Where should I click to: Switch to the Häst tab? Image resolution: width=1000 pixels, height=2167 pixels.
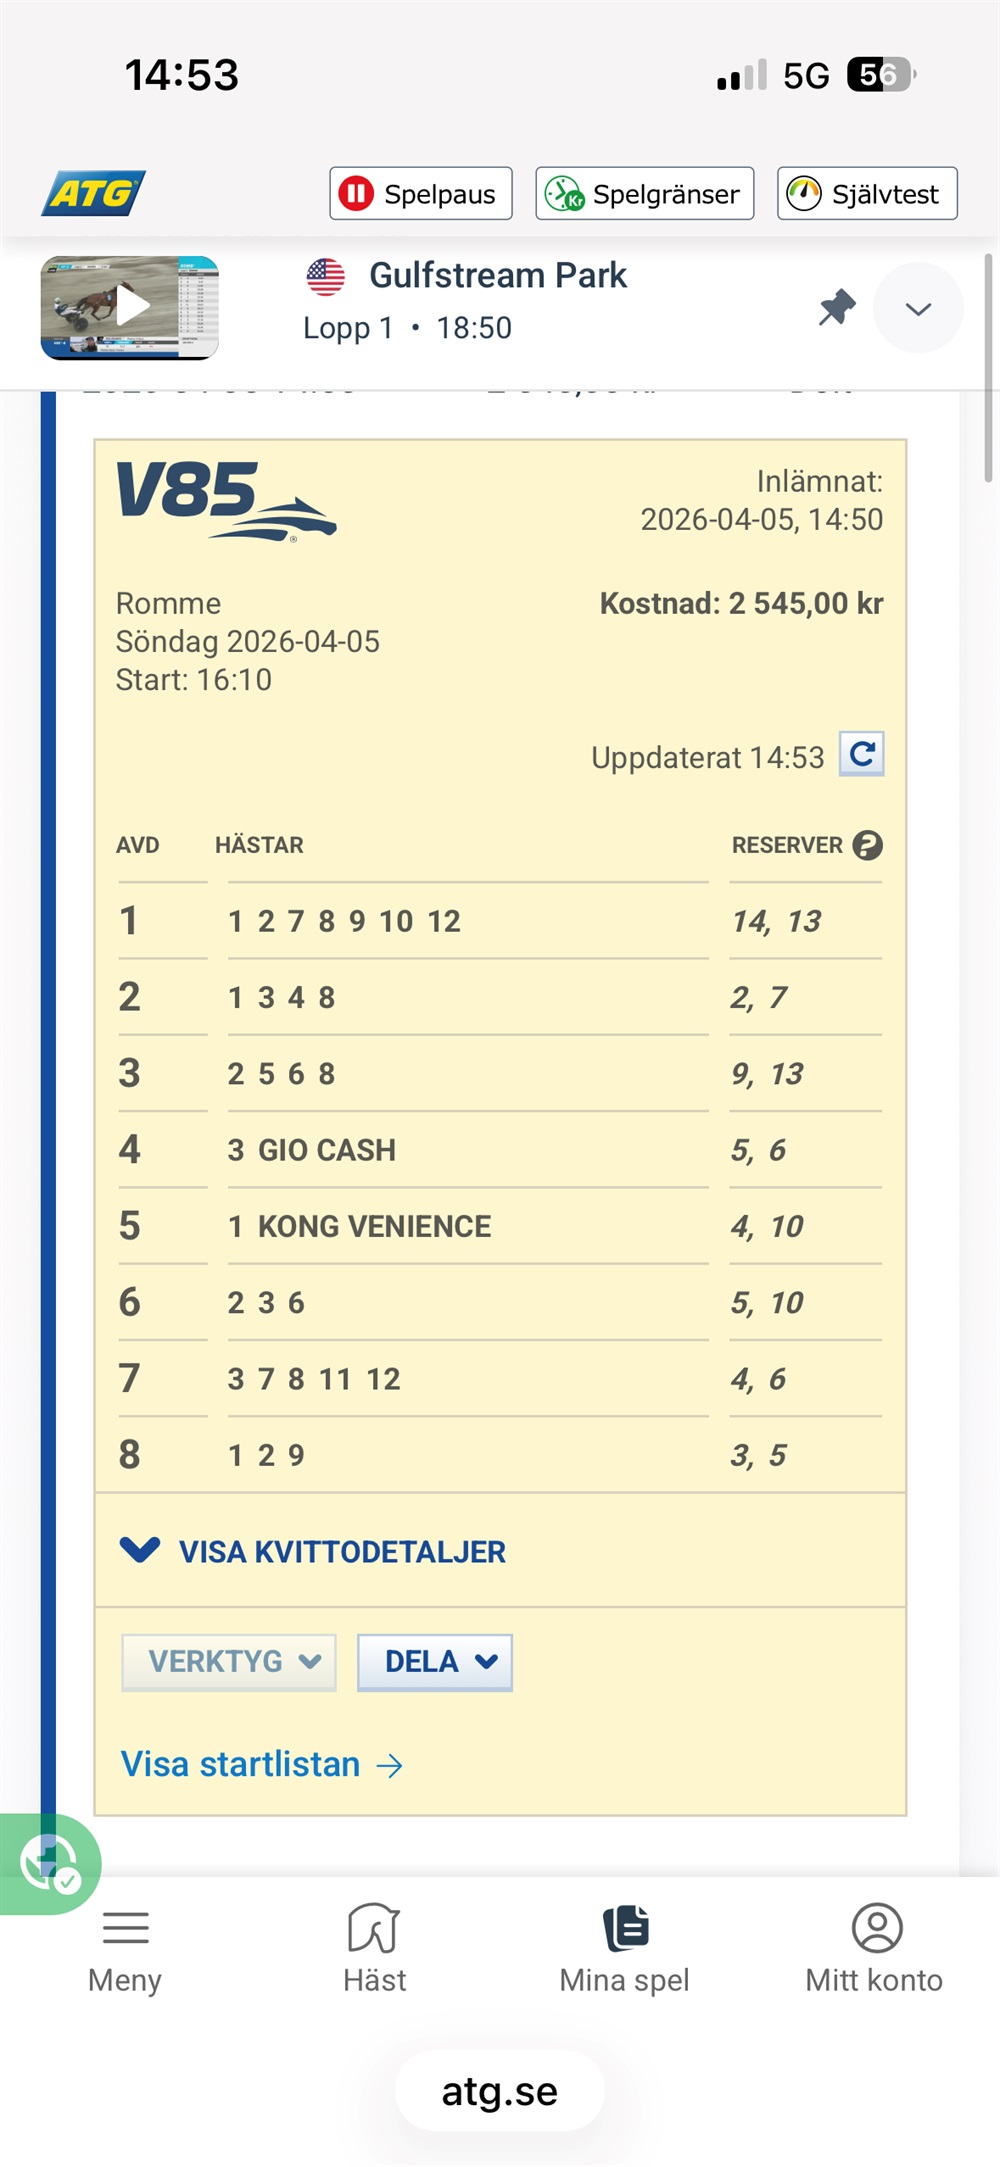click(x=375, y=1948)
